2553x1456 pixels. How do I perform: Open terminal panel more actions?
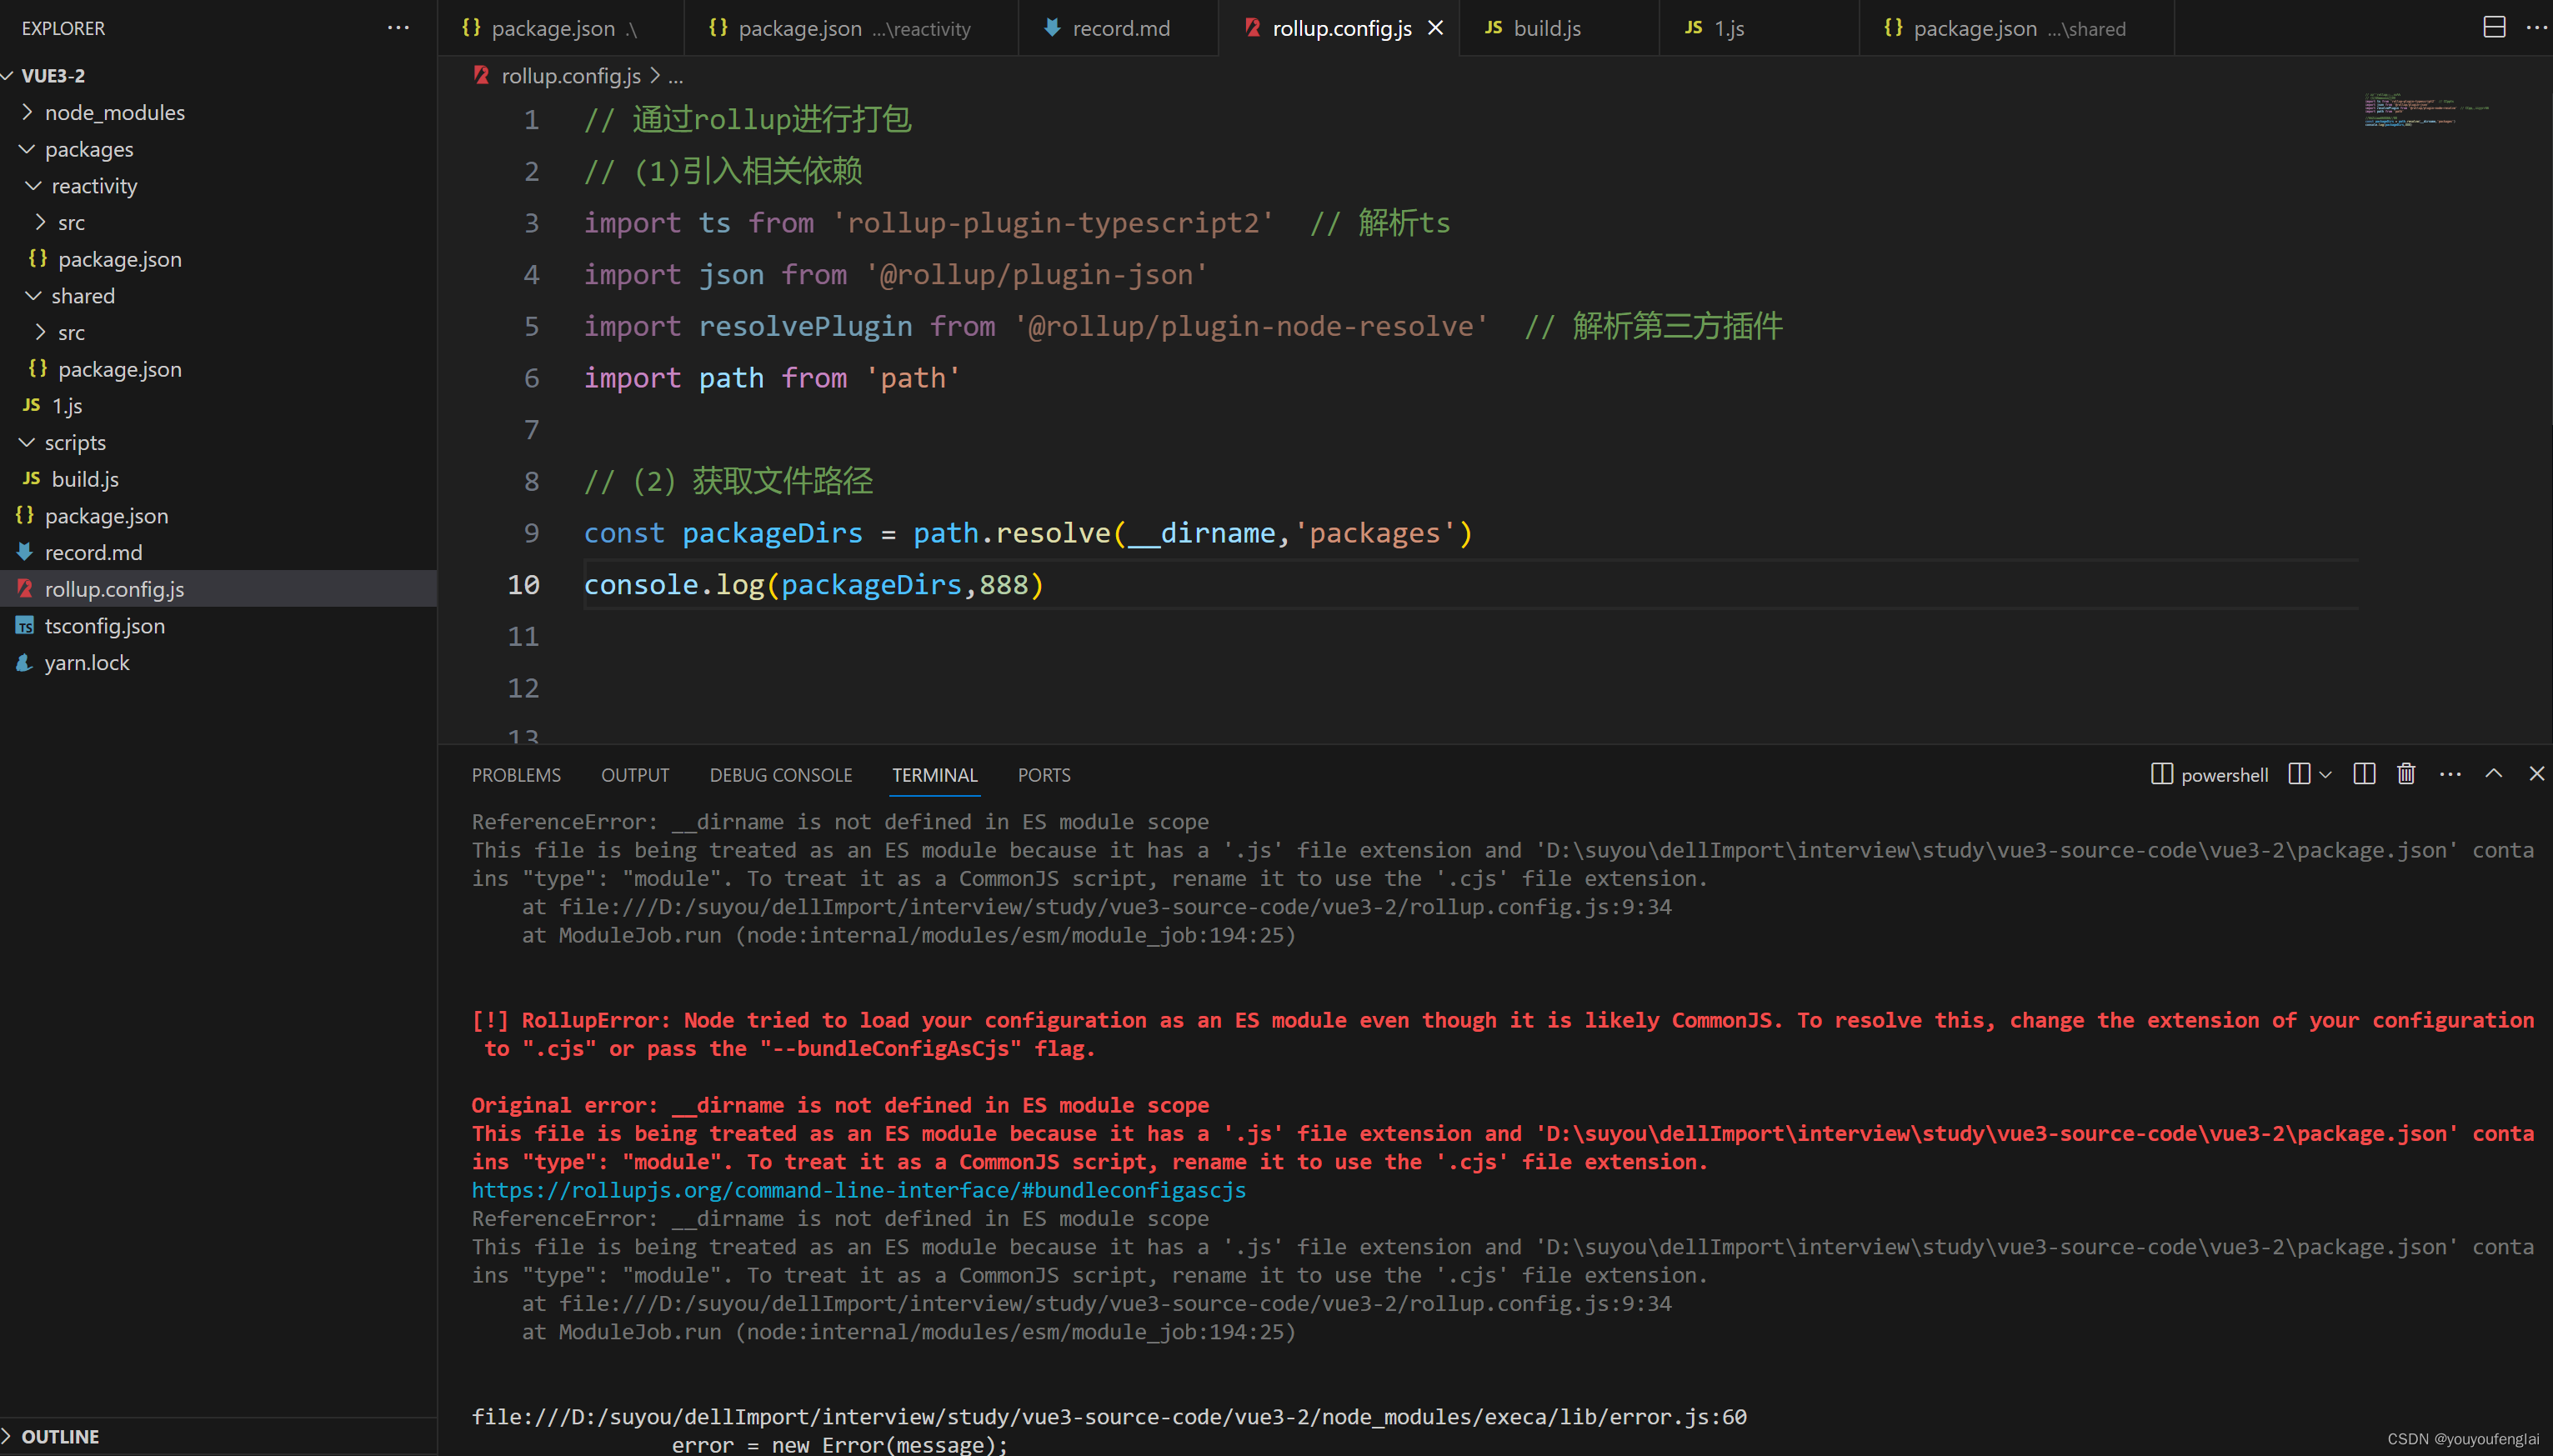[x=2450, y=774]
